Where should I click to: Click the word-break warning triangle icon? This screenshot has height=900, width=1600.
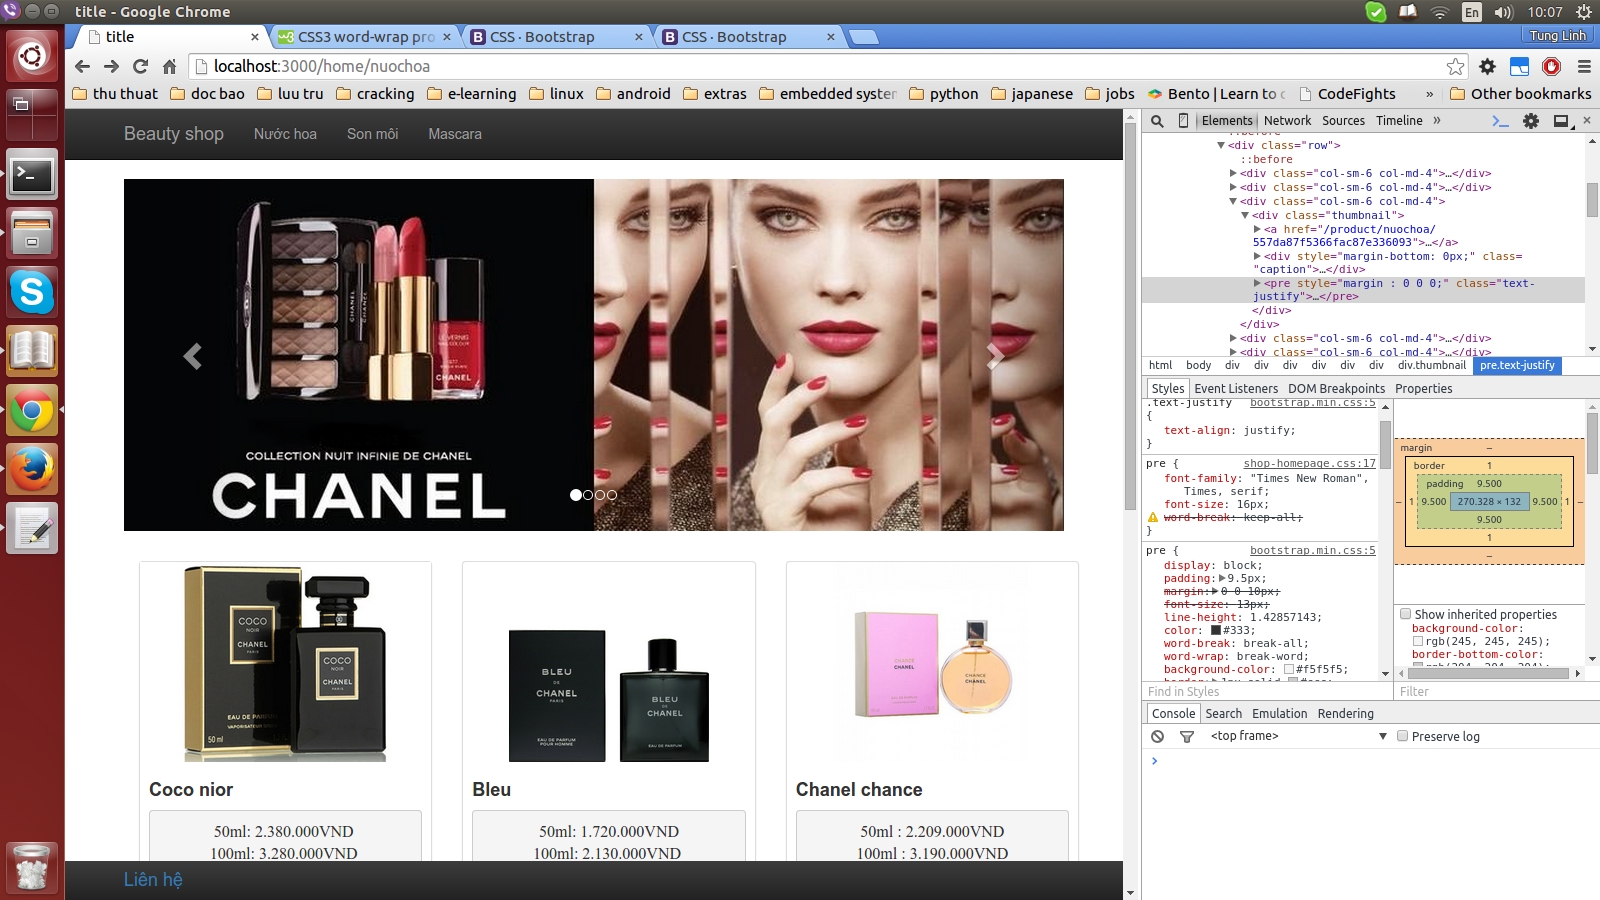pyautogui.click(x=1153, y=517)
